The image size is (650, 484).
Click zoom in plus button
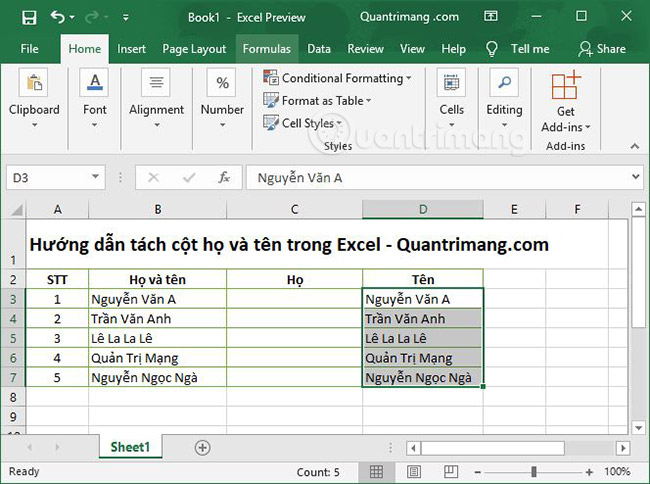coord(589,472)
